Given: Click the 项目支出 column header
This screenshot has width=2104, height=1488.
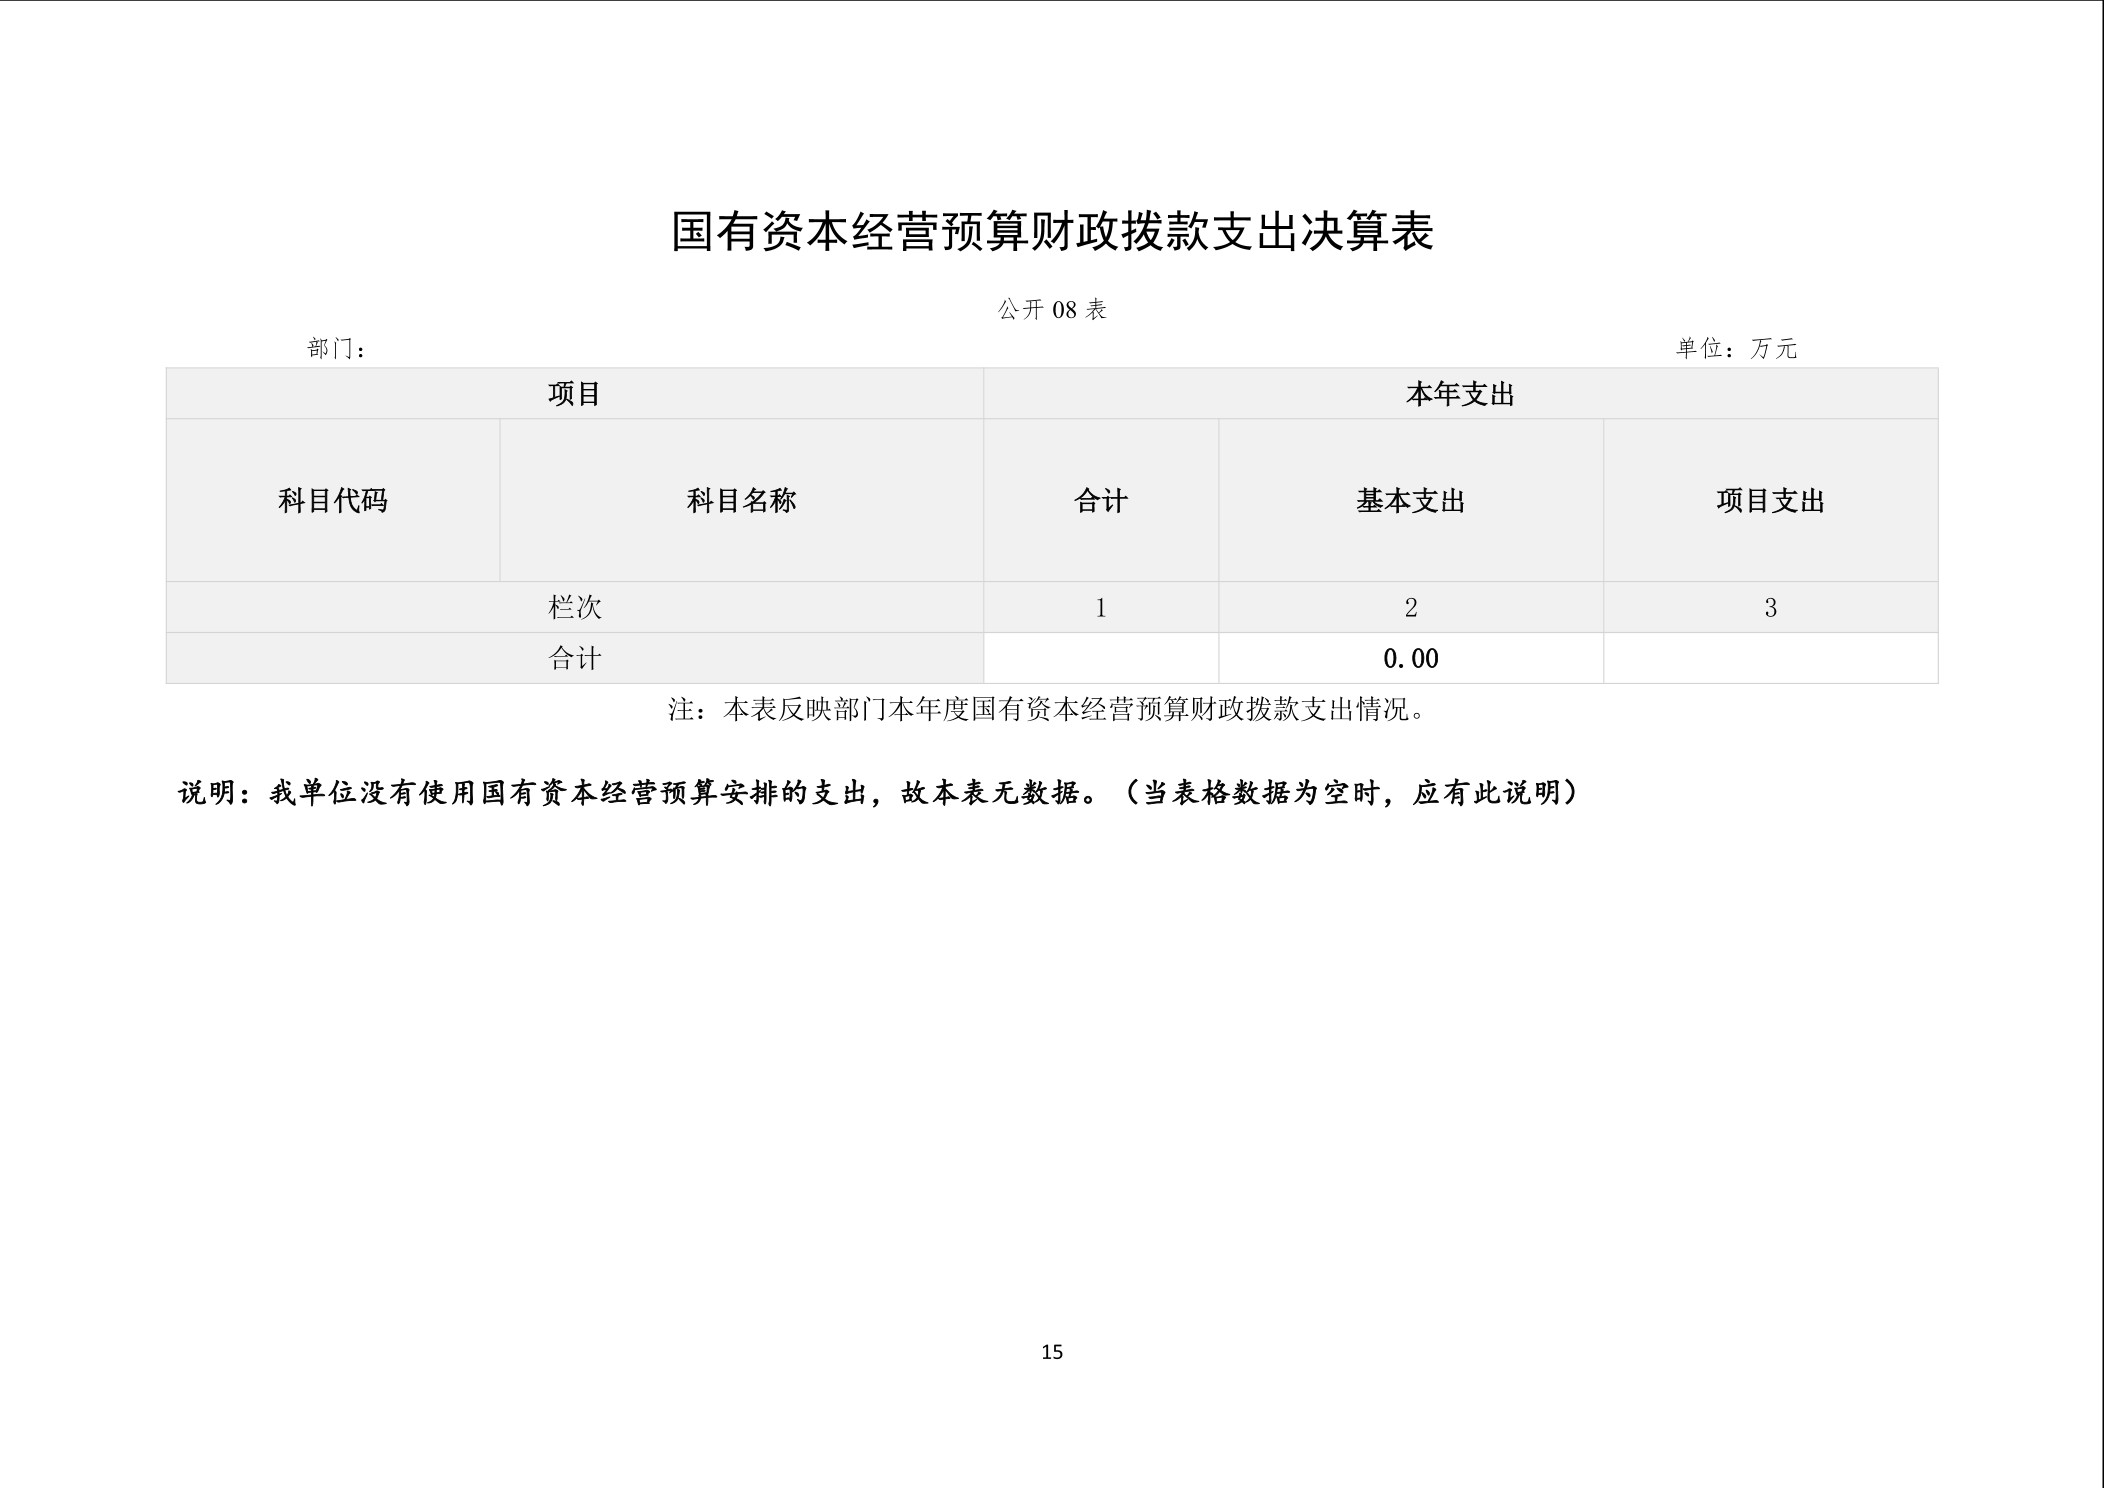Looking at the screenshot, I should (x=1770, y=500).
